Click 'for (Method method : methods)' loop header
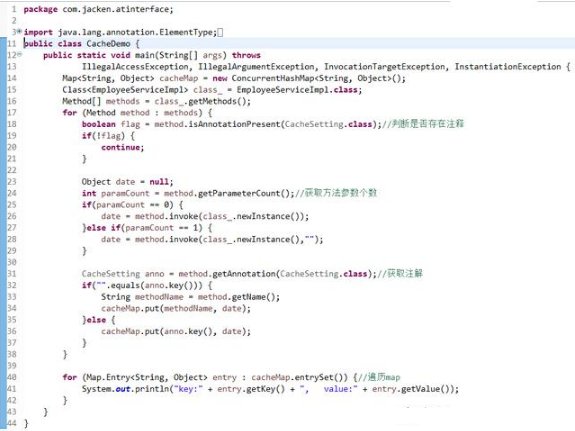This screenshot has width=575, height=431. pyautogui.click(x=132, y=113)
